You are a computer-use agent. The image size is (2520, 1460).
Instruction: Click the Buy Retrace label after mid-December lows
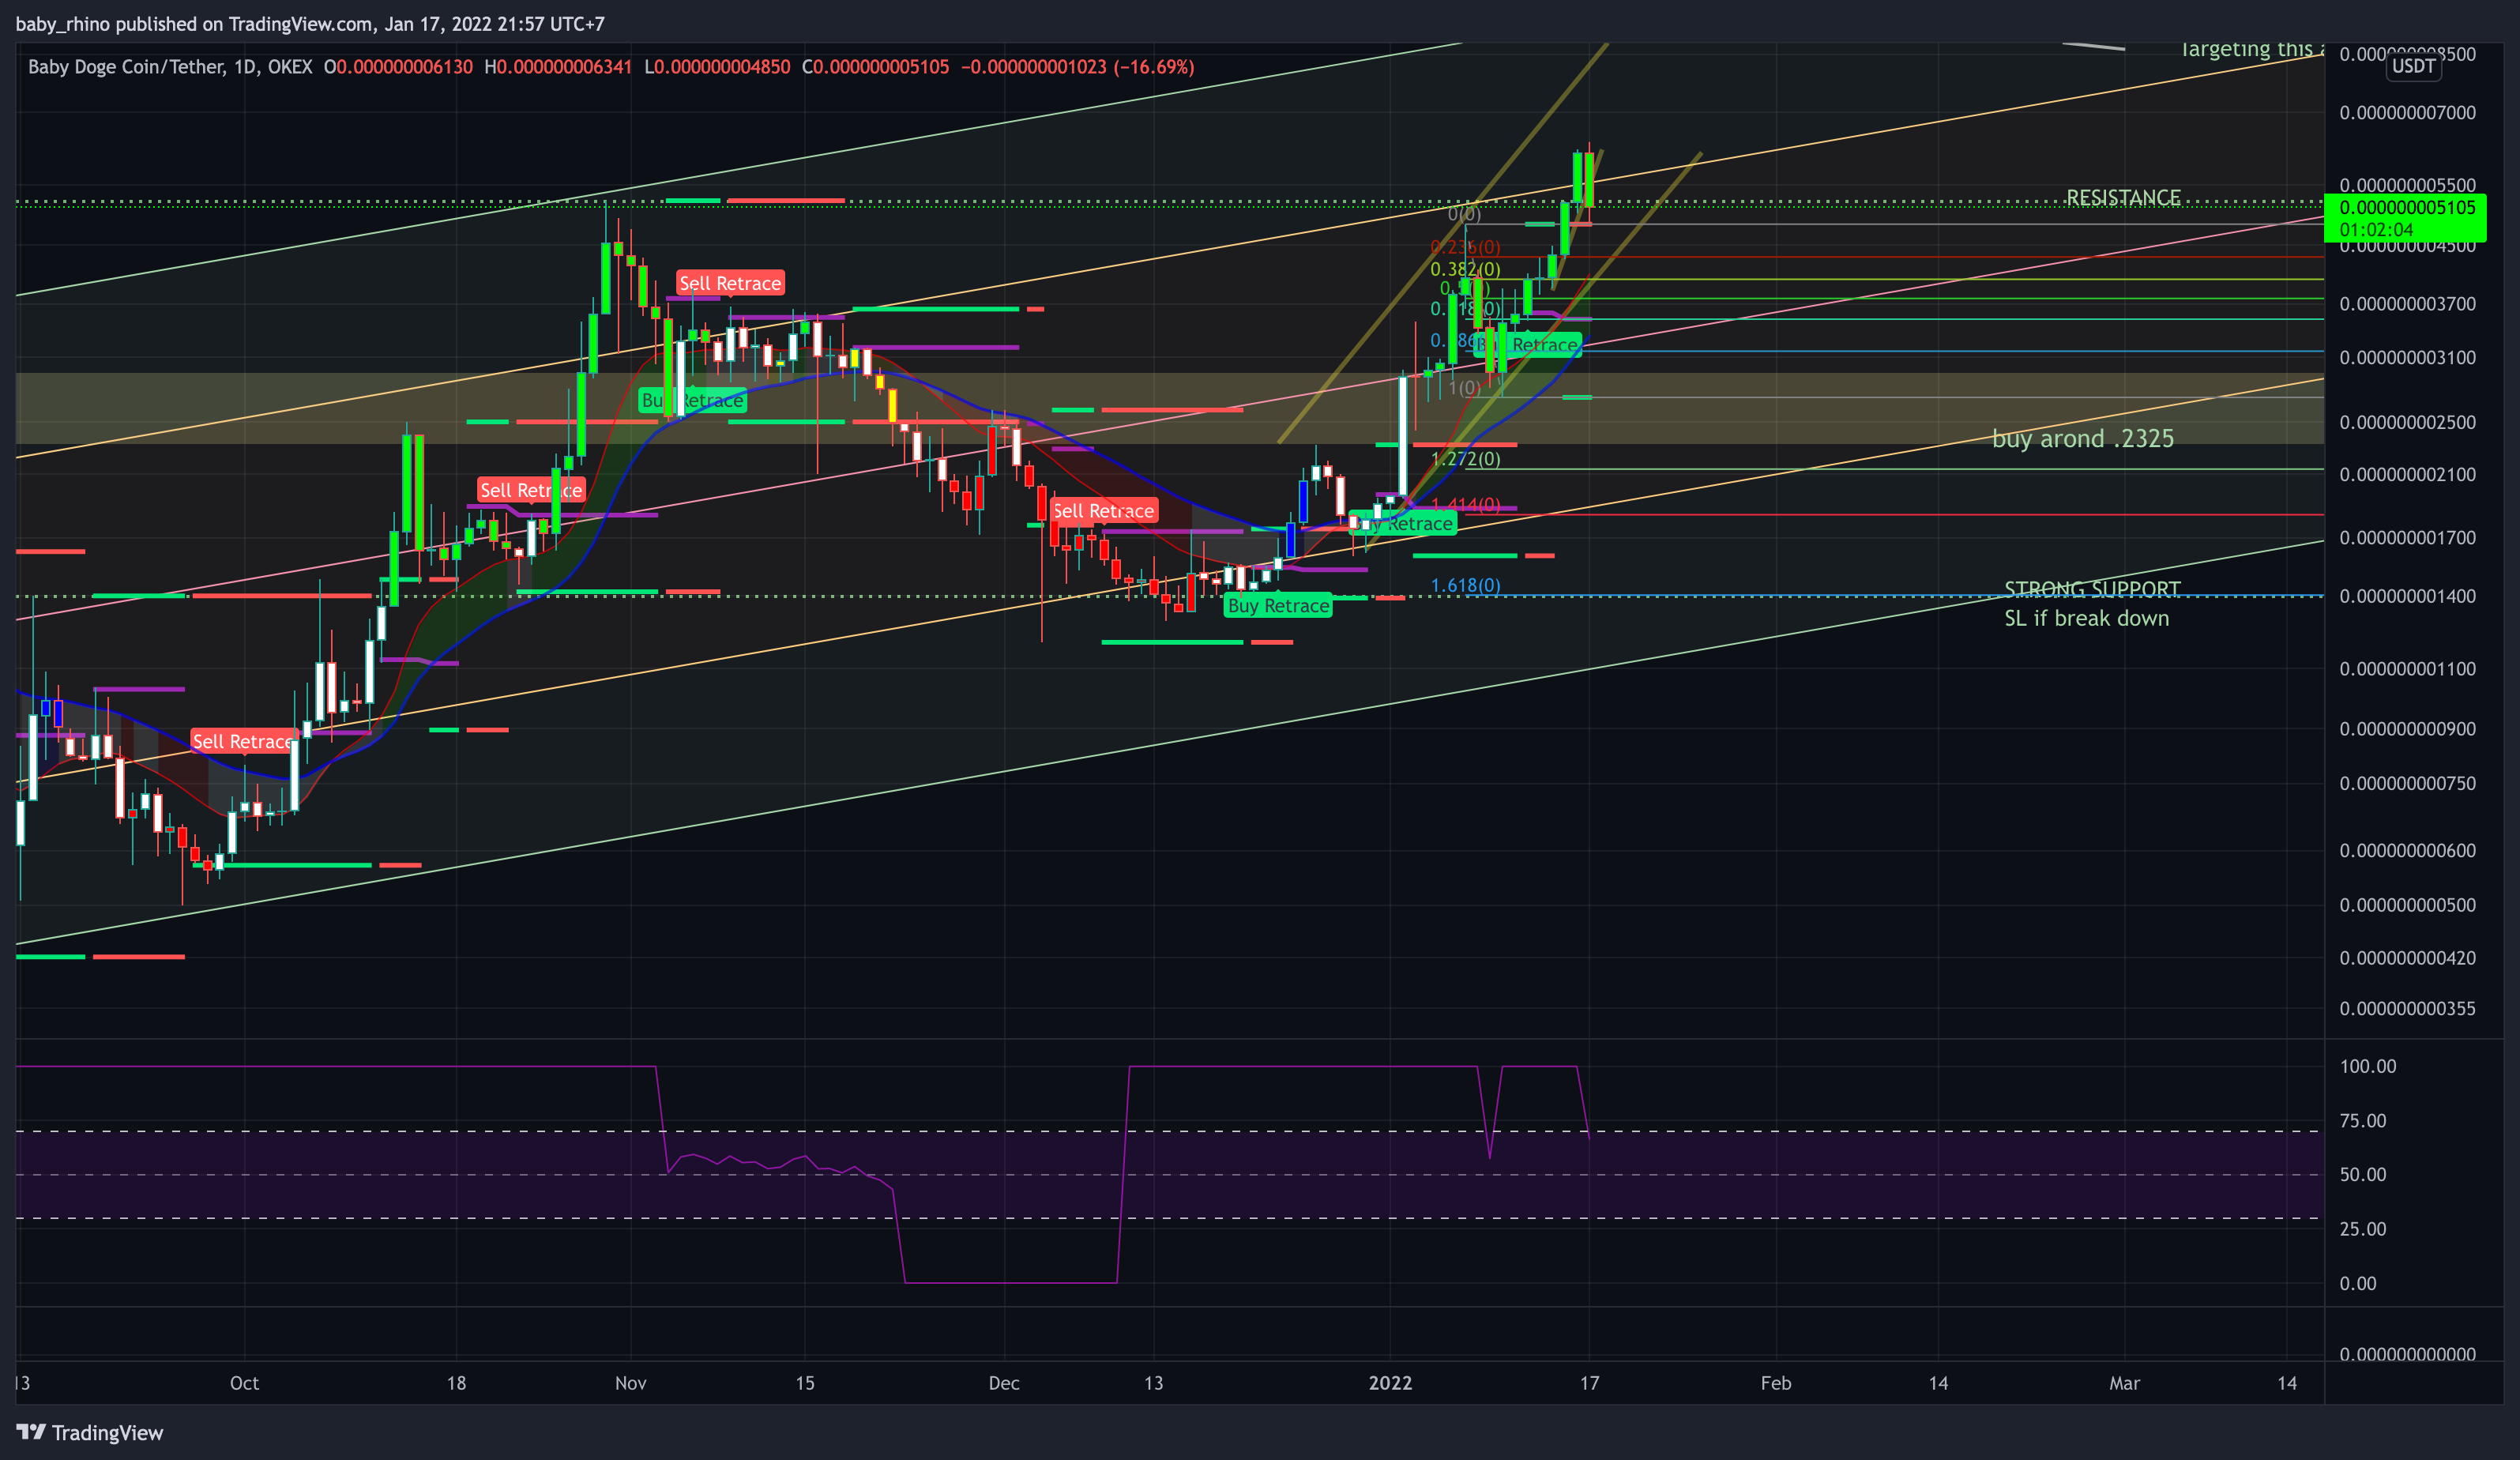coord(1278,605)
